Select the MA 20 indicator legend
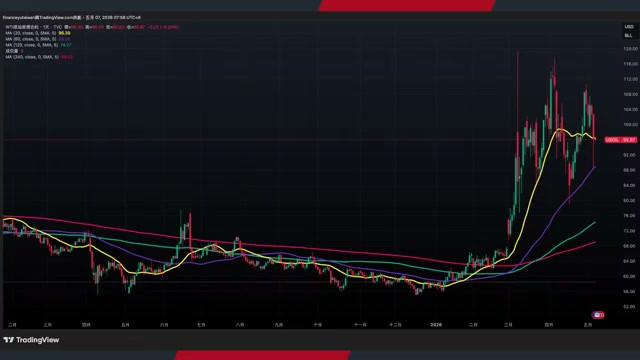The image size is (640, 360). 31,33
